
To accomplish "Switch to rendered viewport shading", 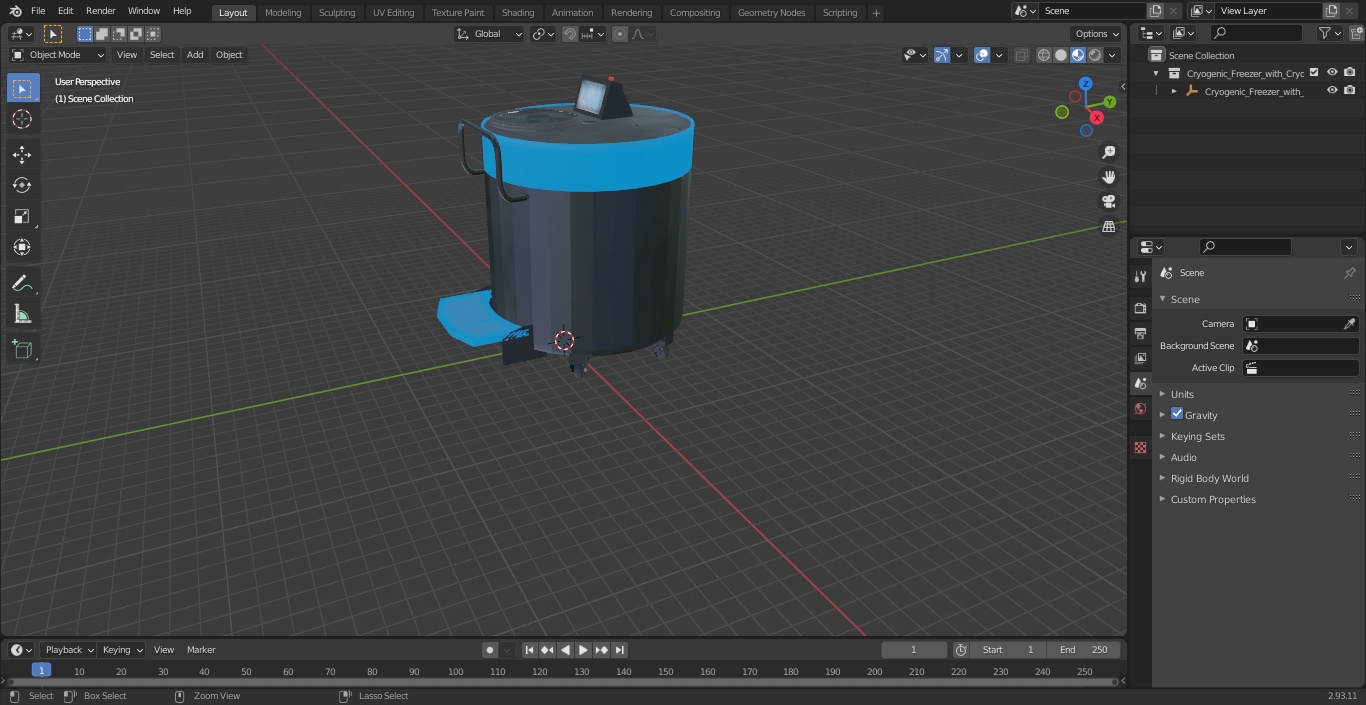I will point(1095,55).
